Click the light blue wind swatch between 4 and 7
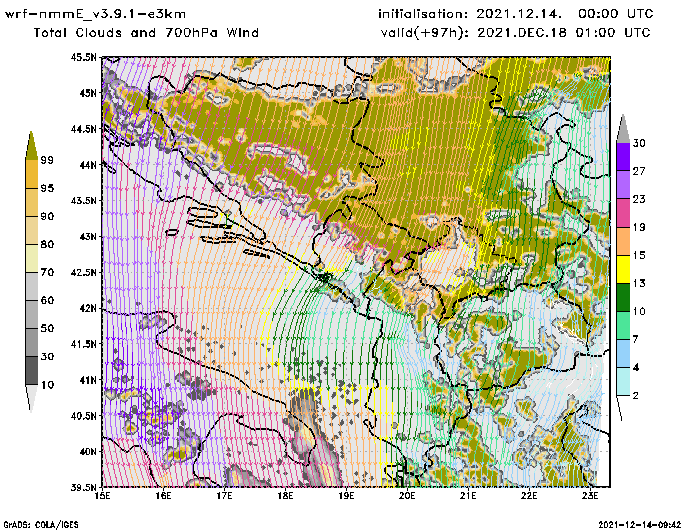This screenshot has height=530, width=700. (623, 354)
